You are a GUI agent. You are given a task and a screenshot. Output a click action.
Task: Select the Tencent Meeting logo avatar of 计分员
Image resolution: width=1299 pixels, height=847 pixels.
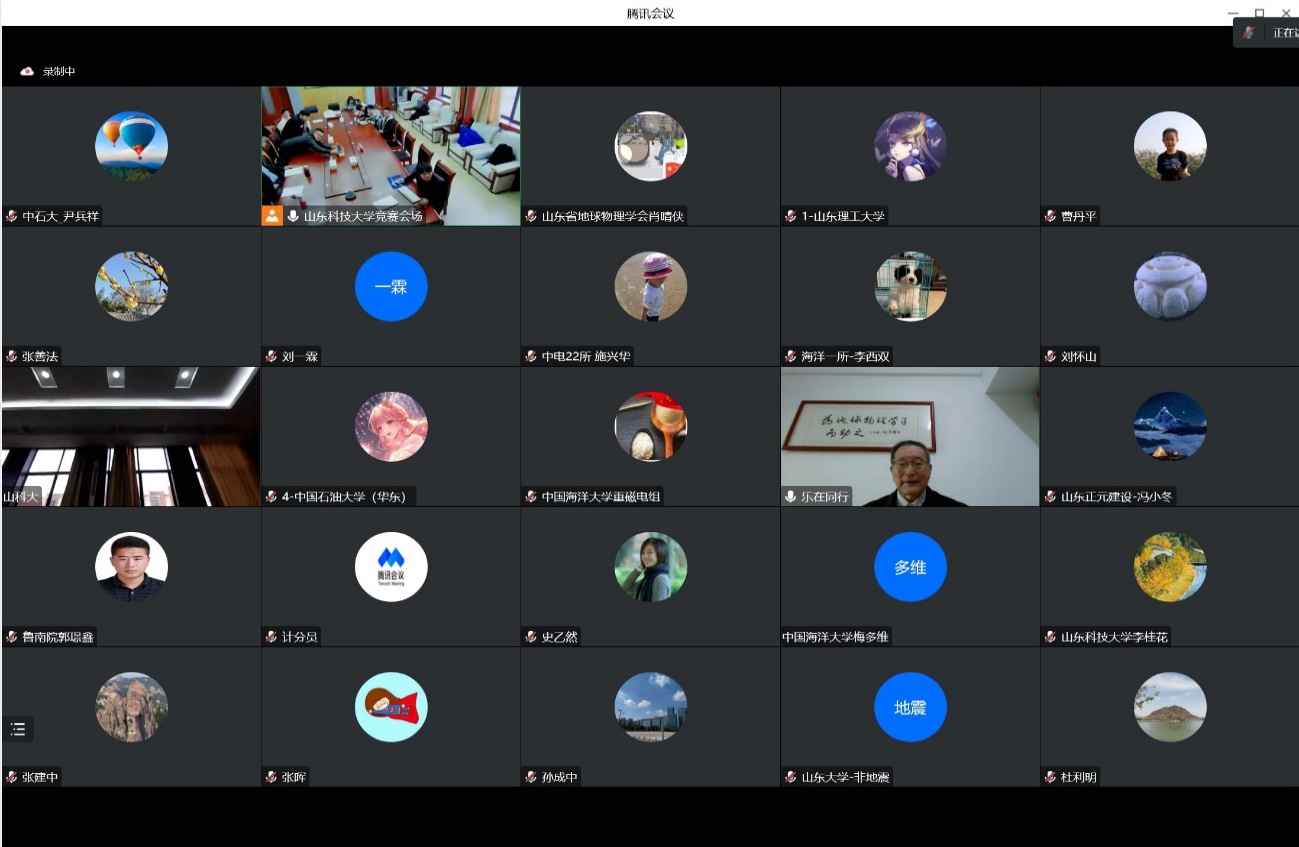coord(391,567)
